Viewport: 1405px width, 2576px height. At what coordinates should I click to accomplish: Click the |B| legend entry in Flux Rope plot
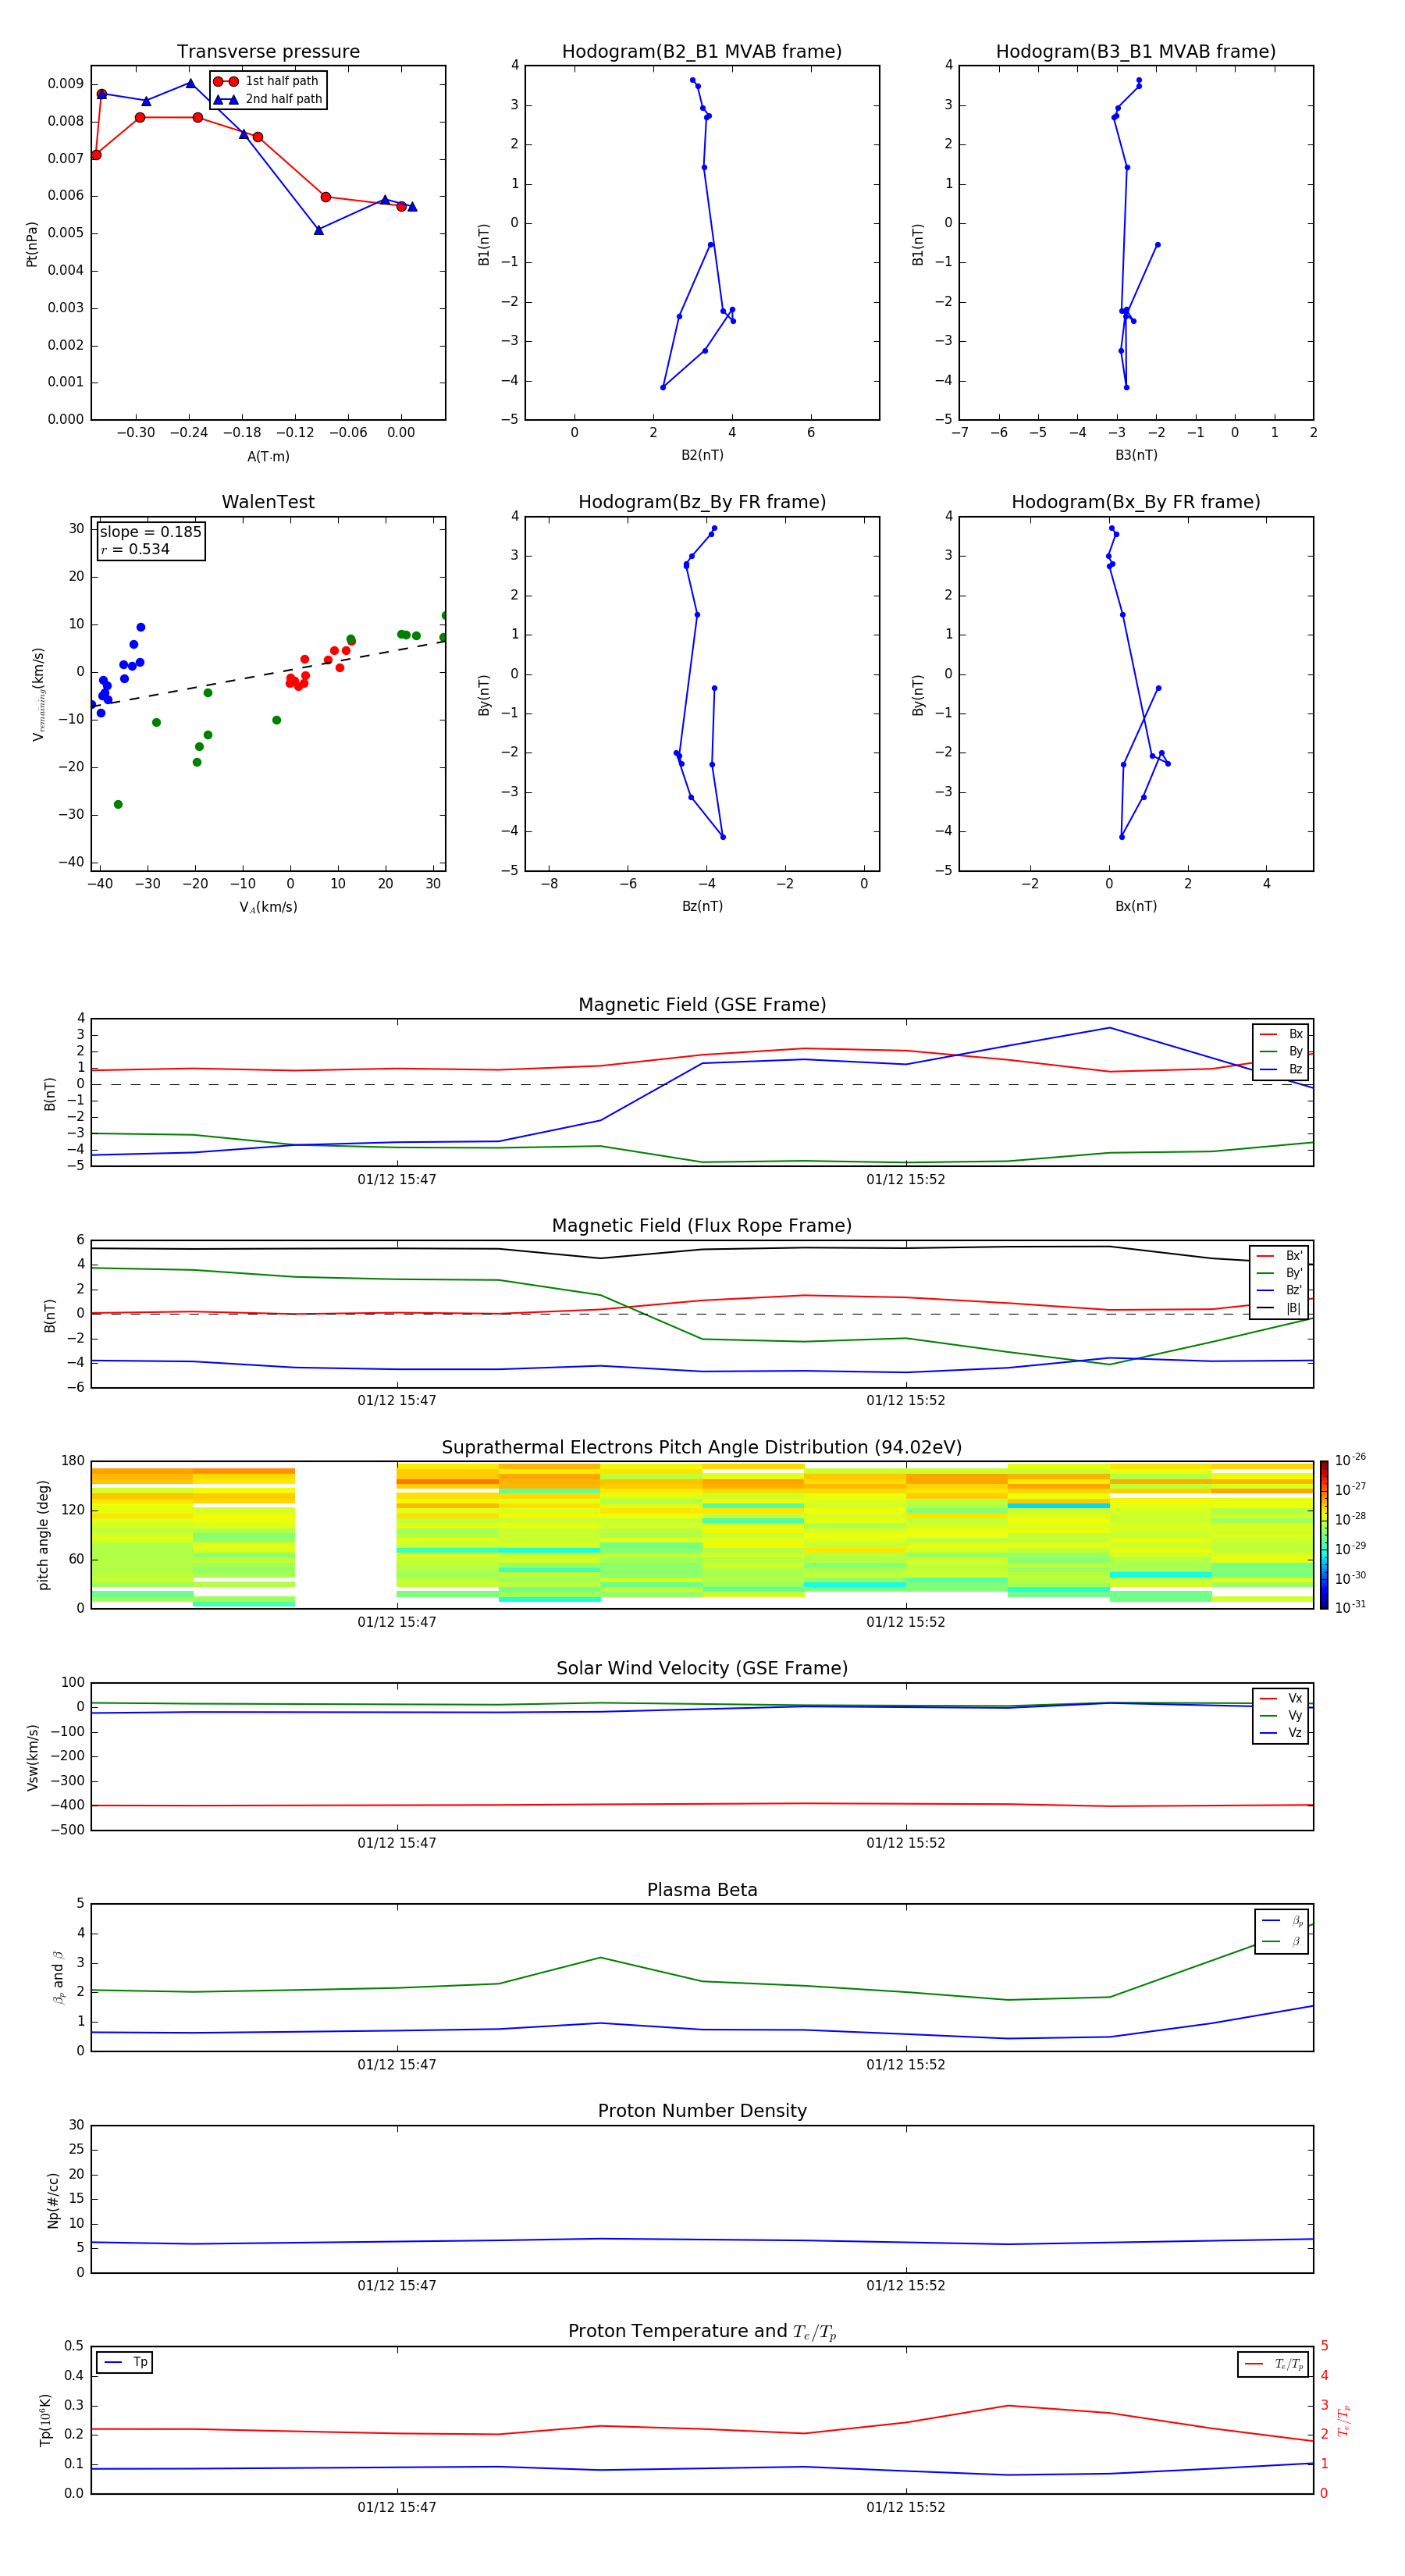(x=1280, y=1308)
